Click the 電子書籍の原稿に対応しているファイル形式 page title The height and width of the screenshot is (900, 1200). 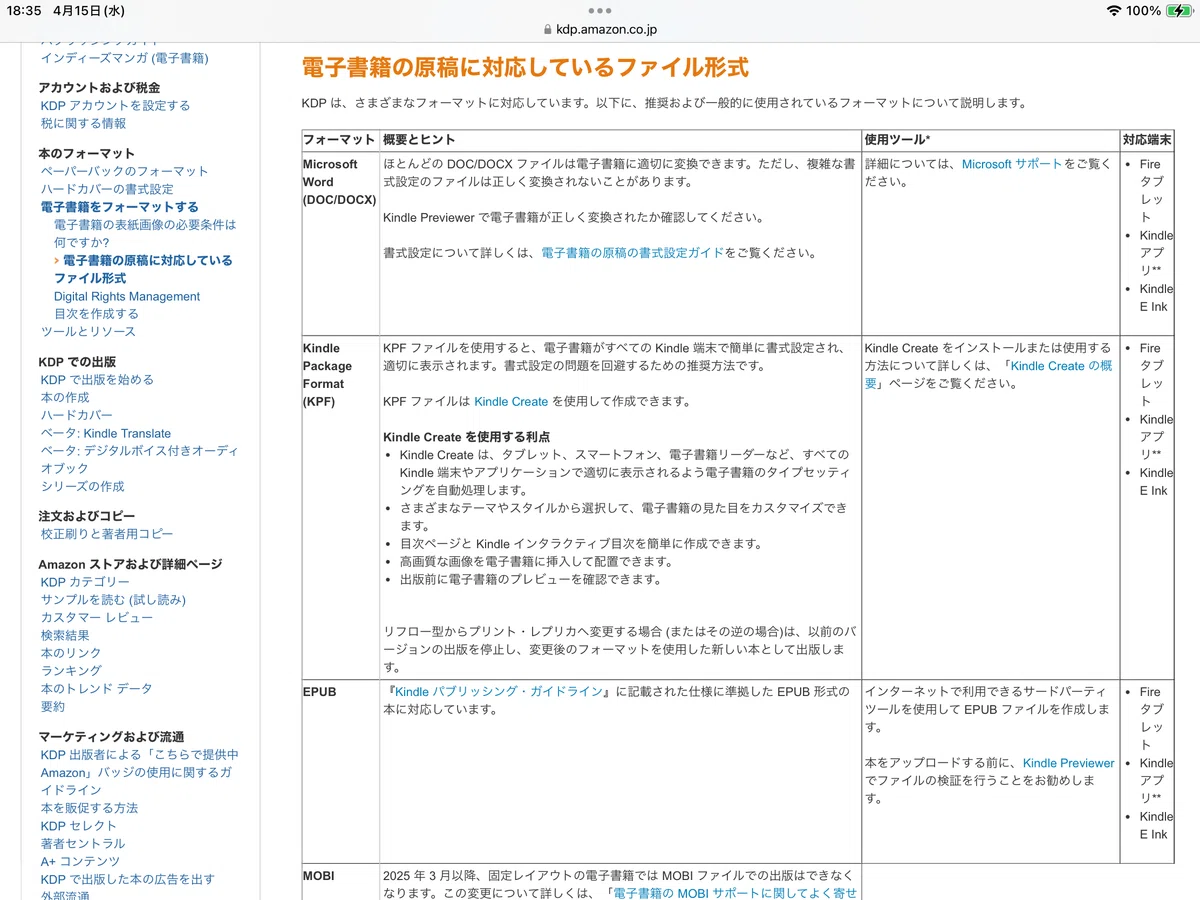[525, 68]
